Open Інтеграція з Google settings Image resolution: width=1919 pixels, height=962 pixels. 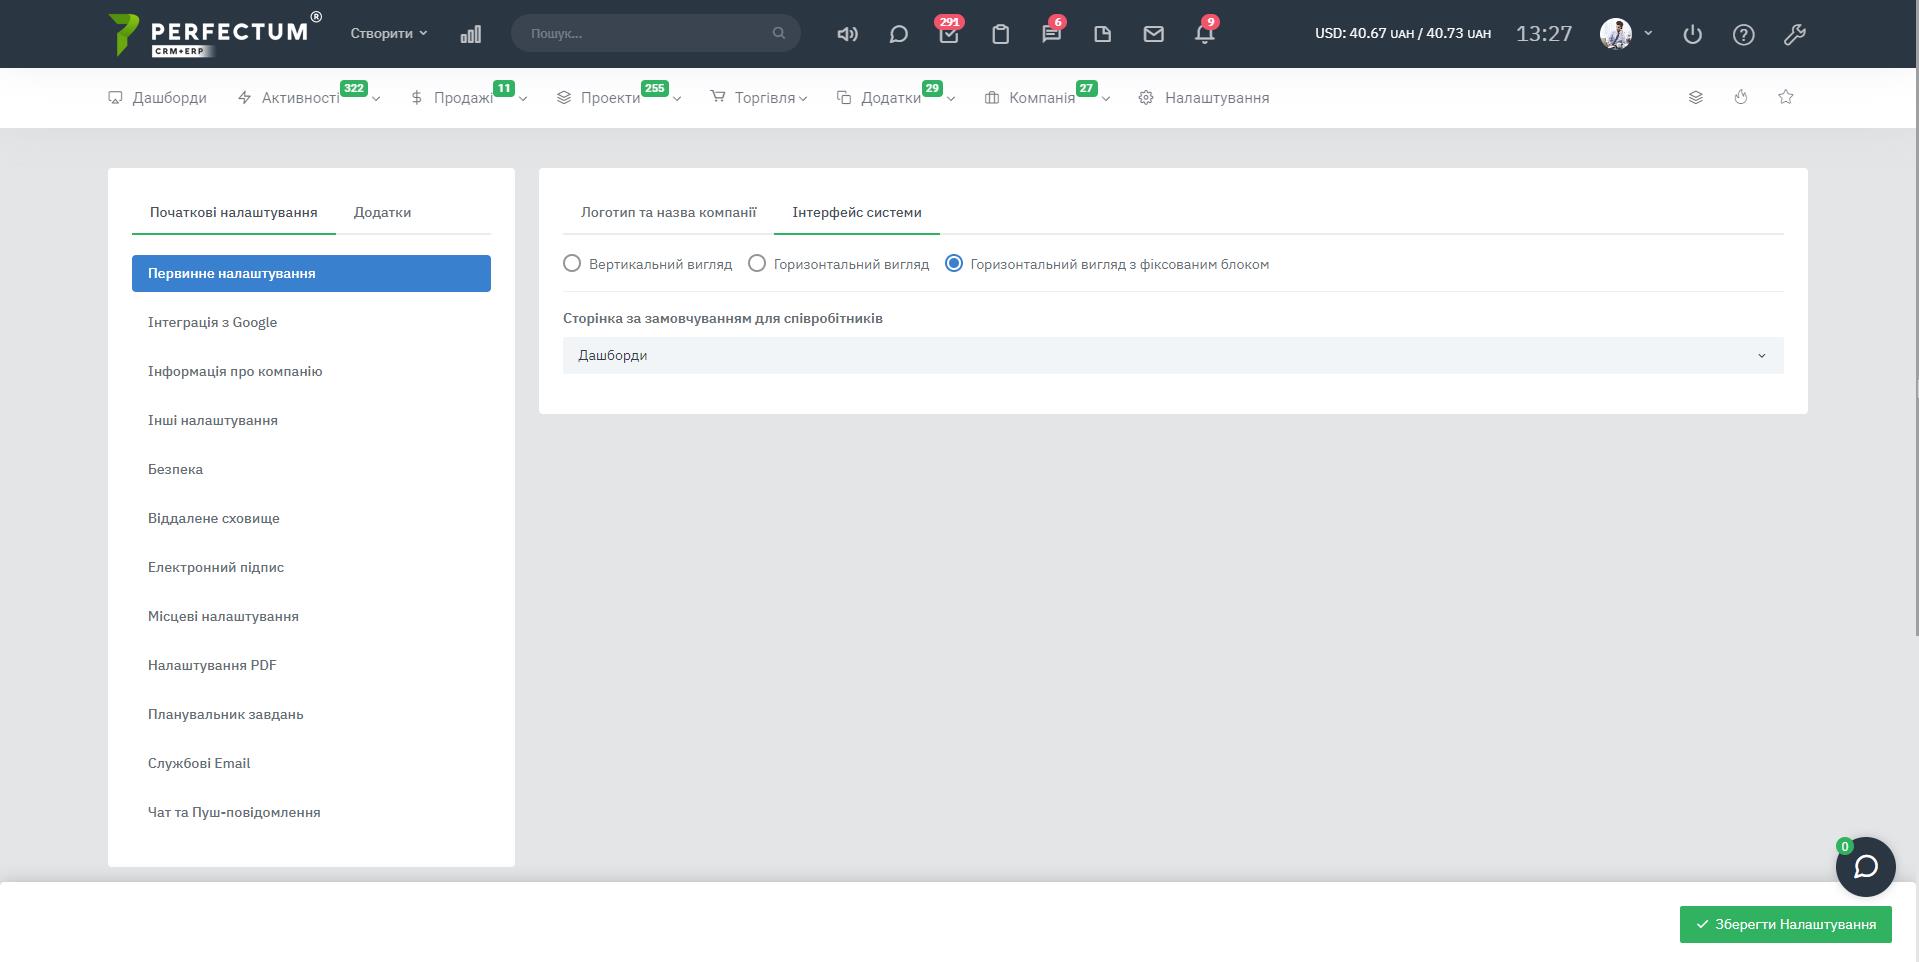pyautogui.click(x=212, y=322)
